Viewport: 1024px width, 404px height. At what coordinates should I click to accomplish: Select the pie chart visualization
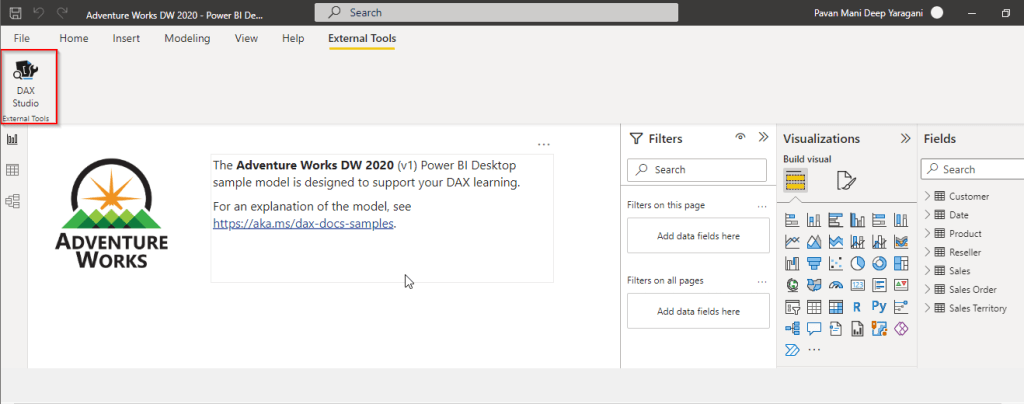point(858,263)
